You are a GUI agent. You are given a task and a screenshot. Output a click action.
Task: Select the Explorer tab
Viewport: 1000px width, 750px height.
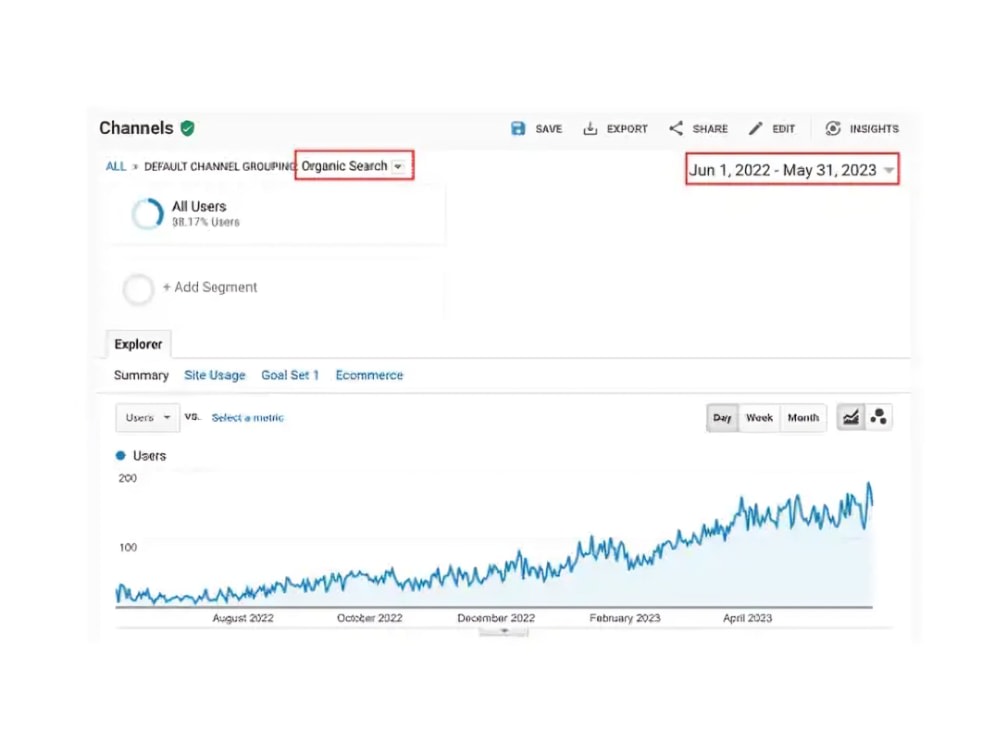pyautogui.click(x=138, y=344)
